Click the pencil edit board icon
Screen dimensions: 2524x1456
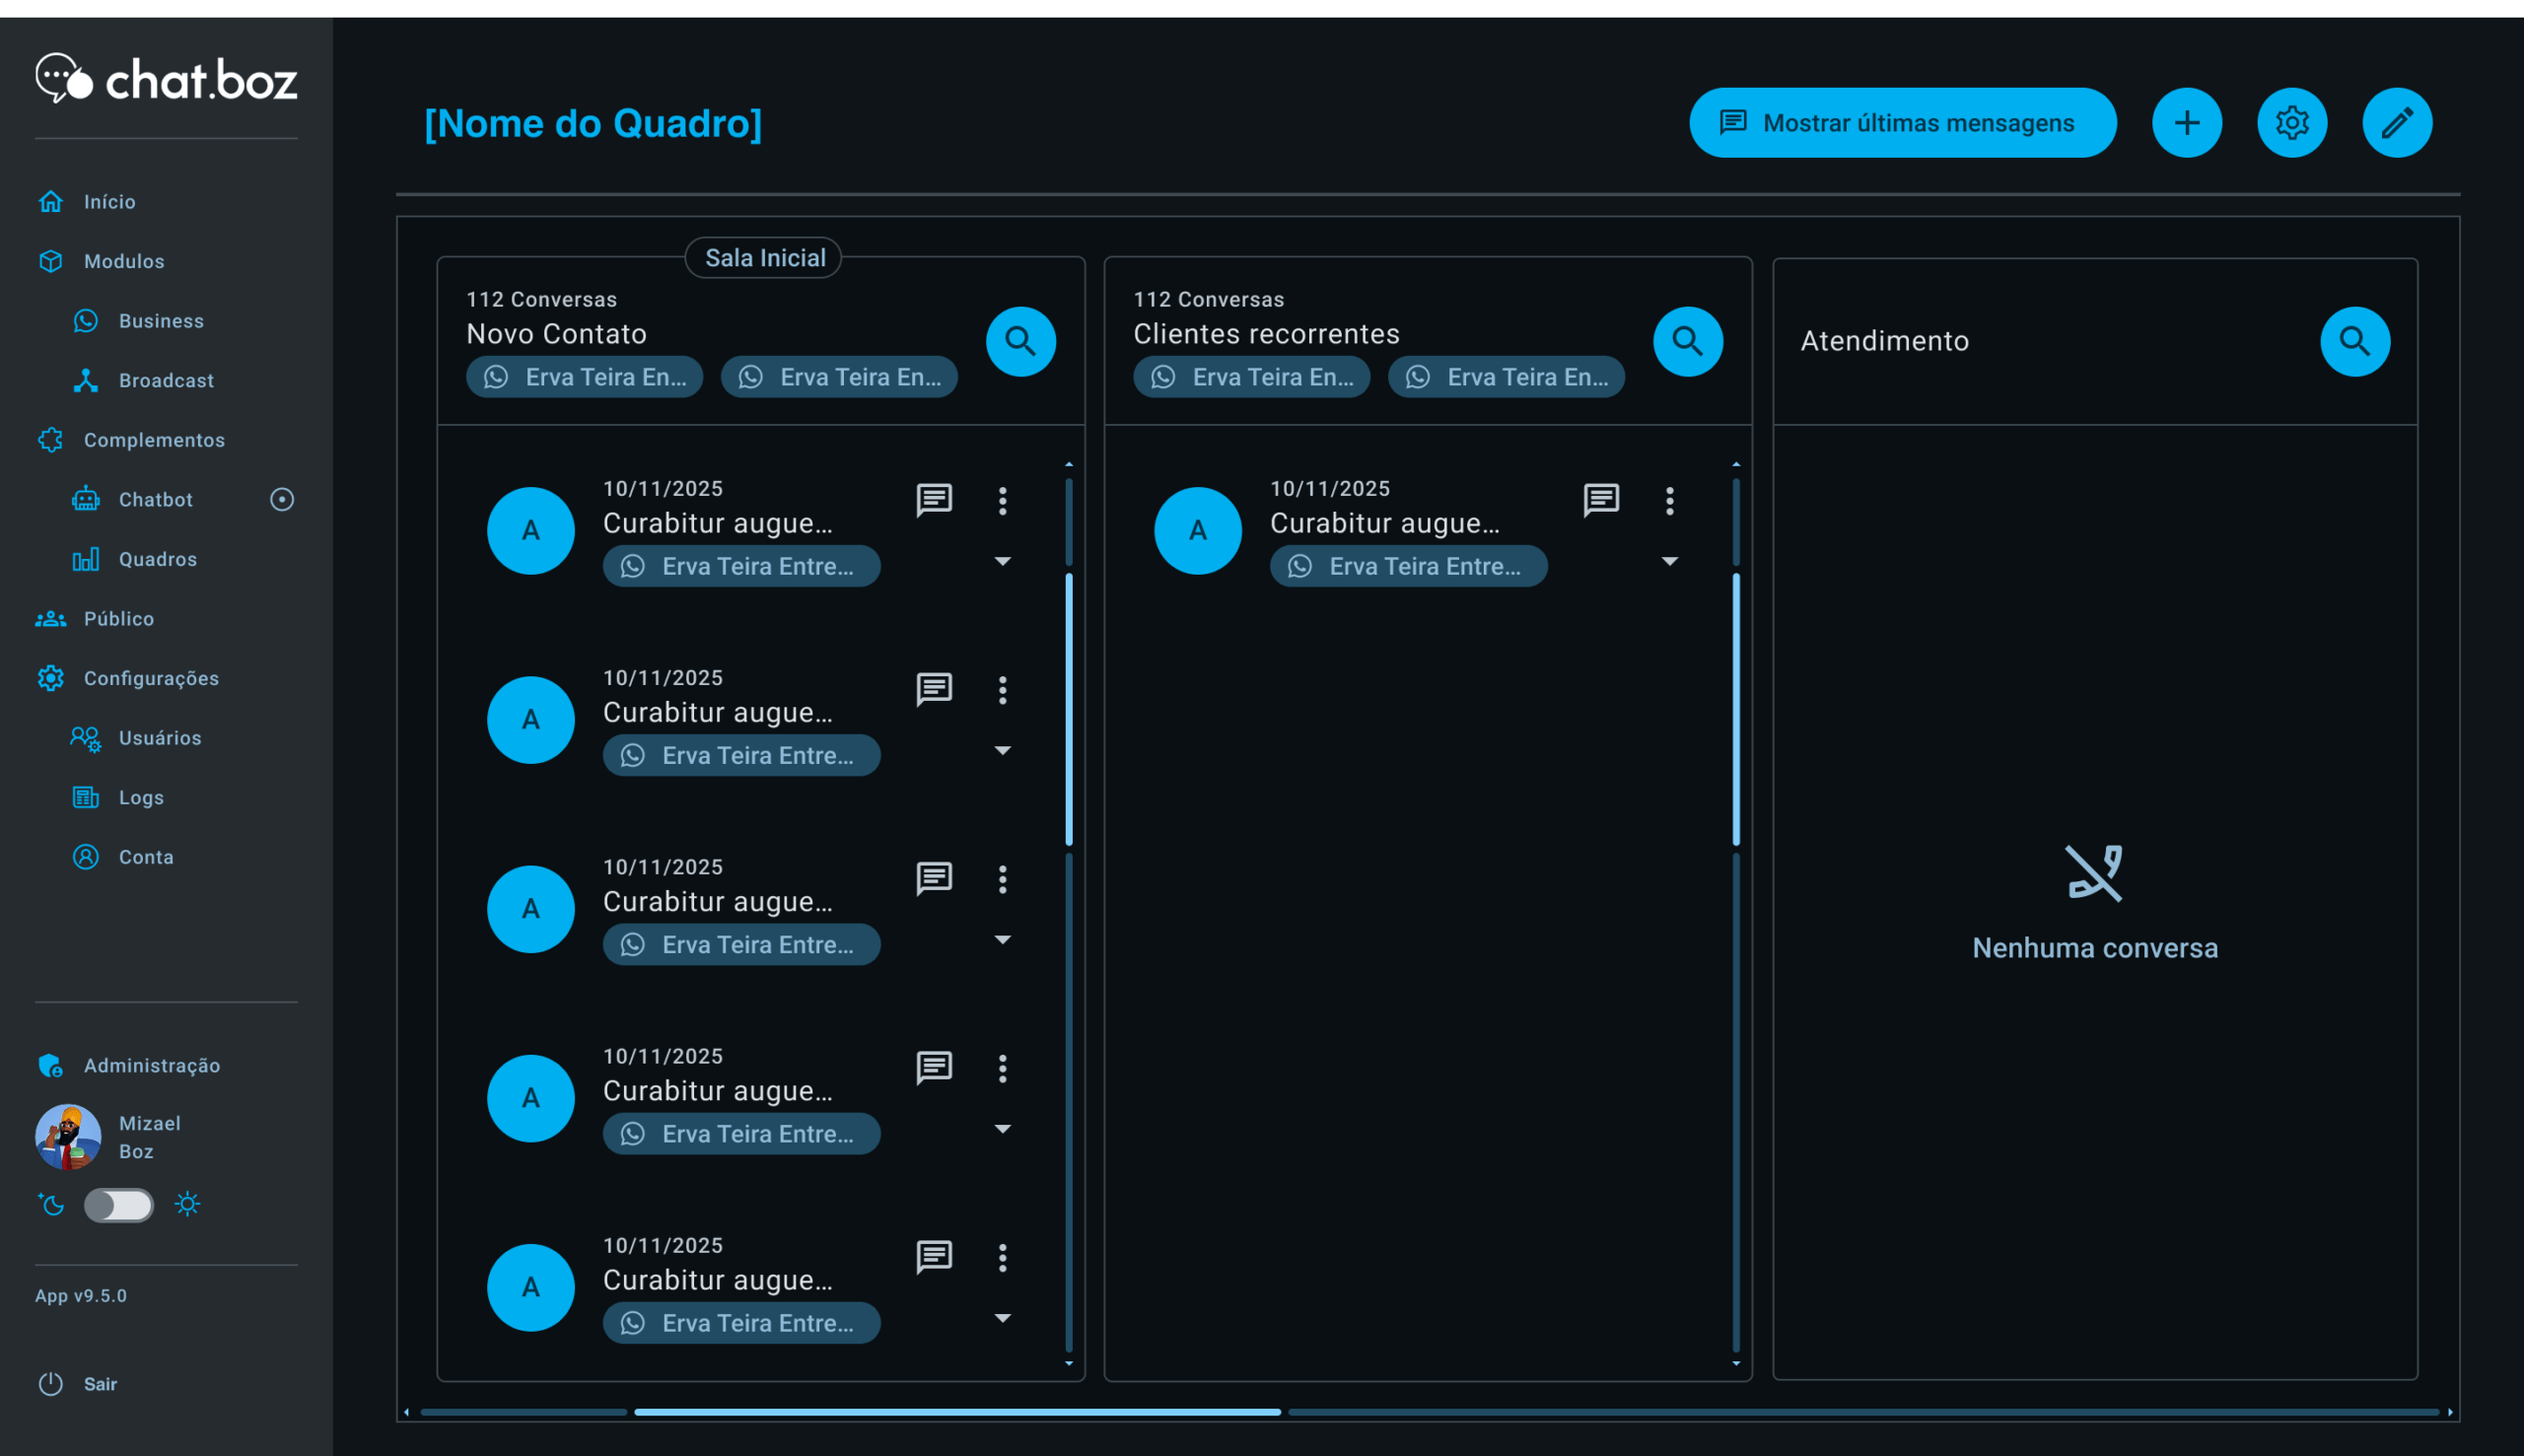2396,123
